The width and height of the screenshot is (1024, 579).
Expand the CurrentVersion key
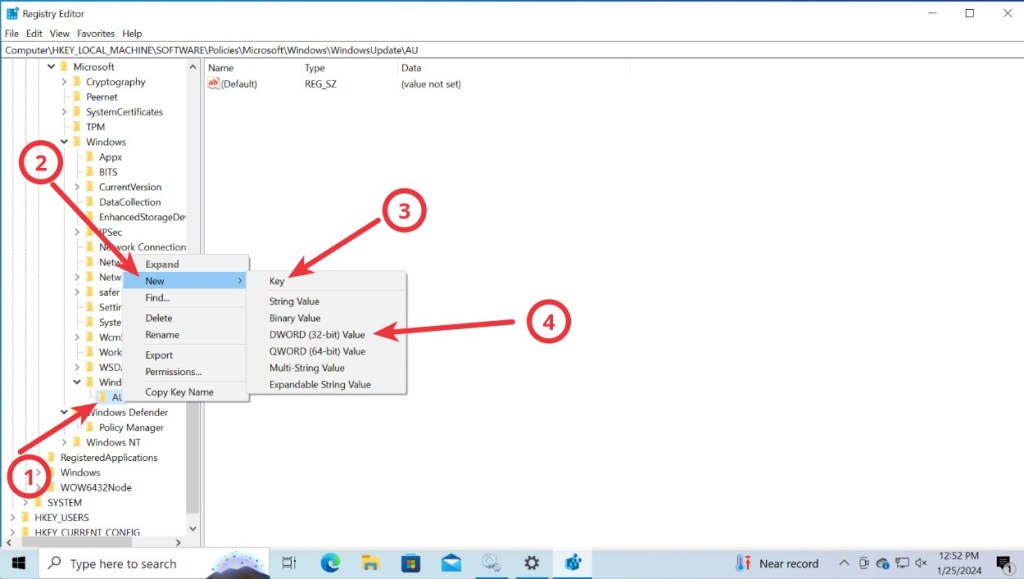pos(77,187)
